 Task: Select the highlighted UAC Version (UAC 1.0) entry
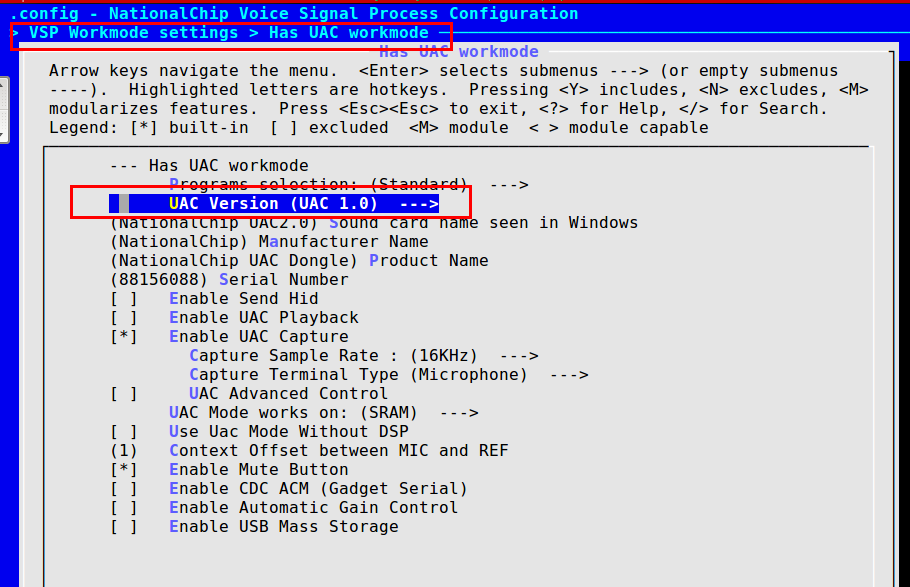[x=274, y=203]
